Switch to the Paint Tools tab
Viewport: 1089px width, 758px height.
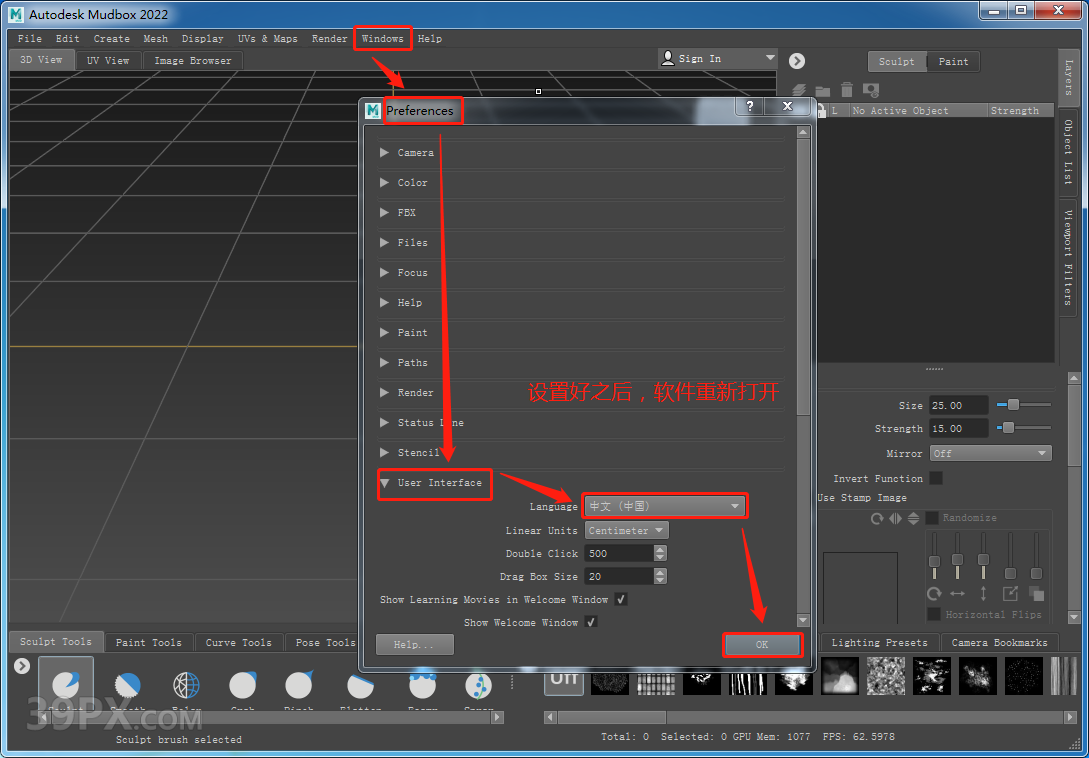coord(149,643)
